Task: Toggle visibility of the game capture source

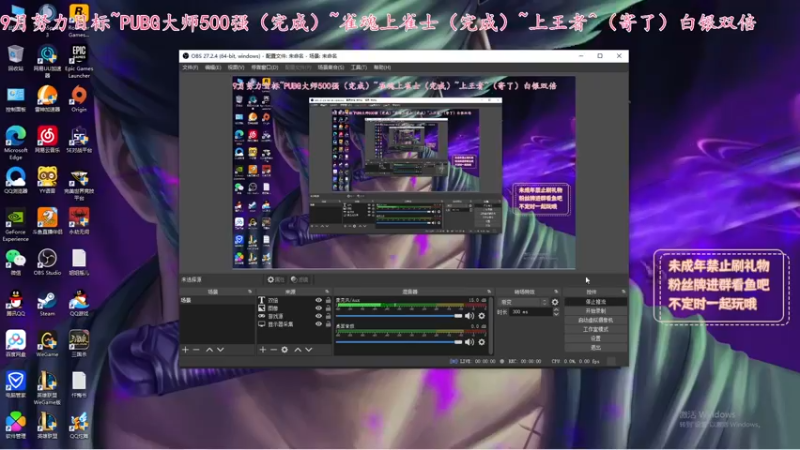Action: (319, 316)
